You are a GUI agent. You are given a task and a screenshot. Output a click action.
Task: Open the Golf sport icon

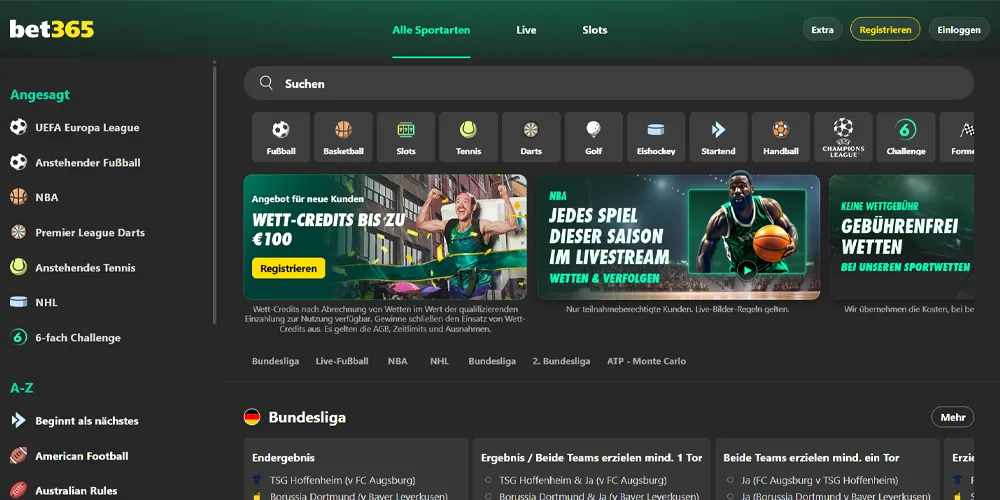593,137
